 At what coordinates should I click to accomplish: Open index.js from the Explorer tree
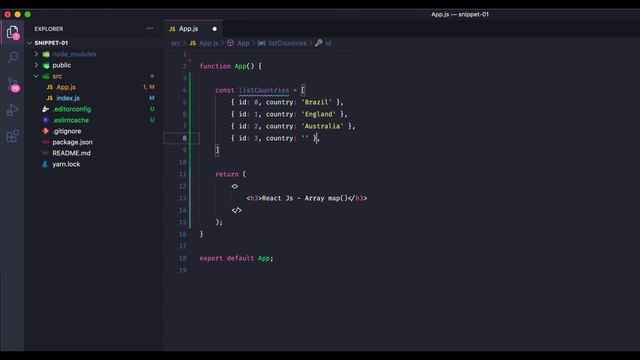(68, 98)
